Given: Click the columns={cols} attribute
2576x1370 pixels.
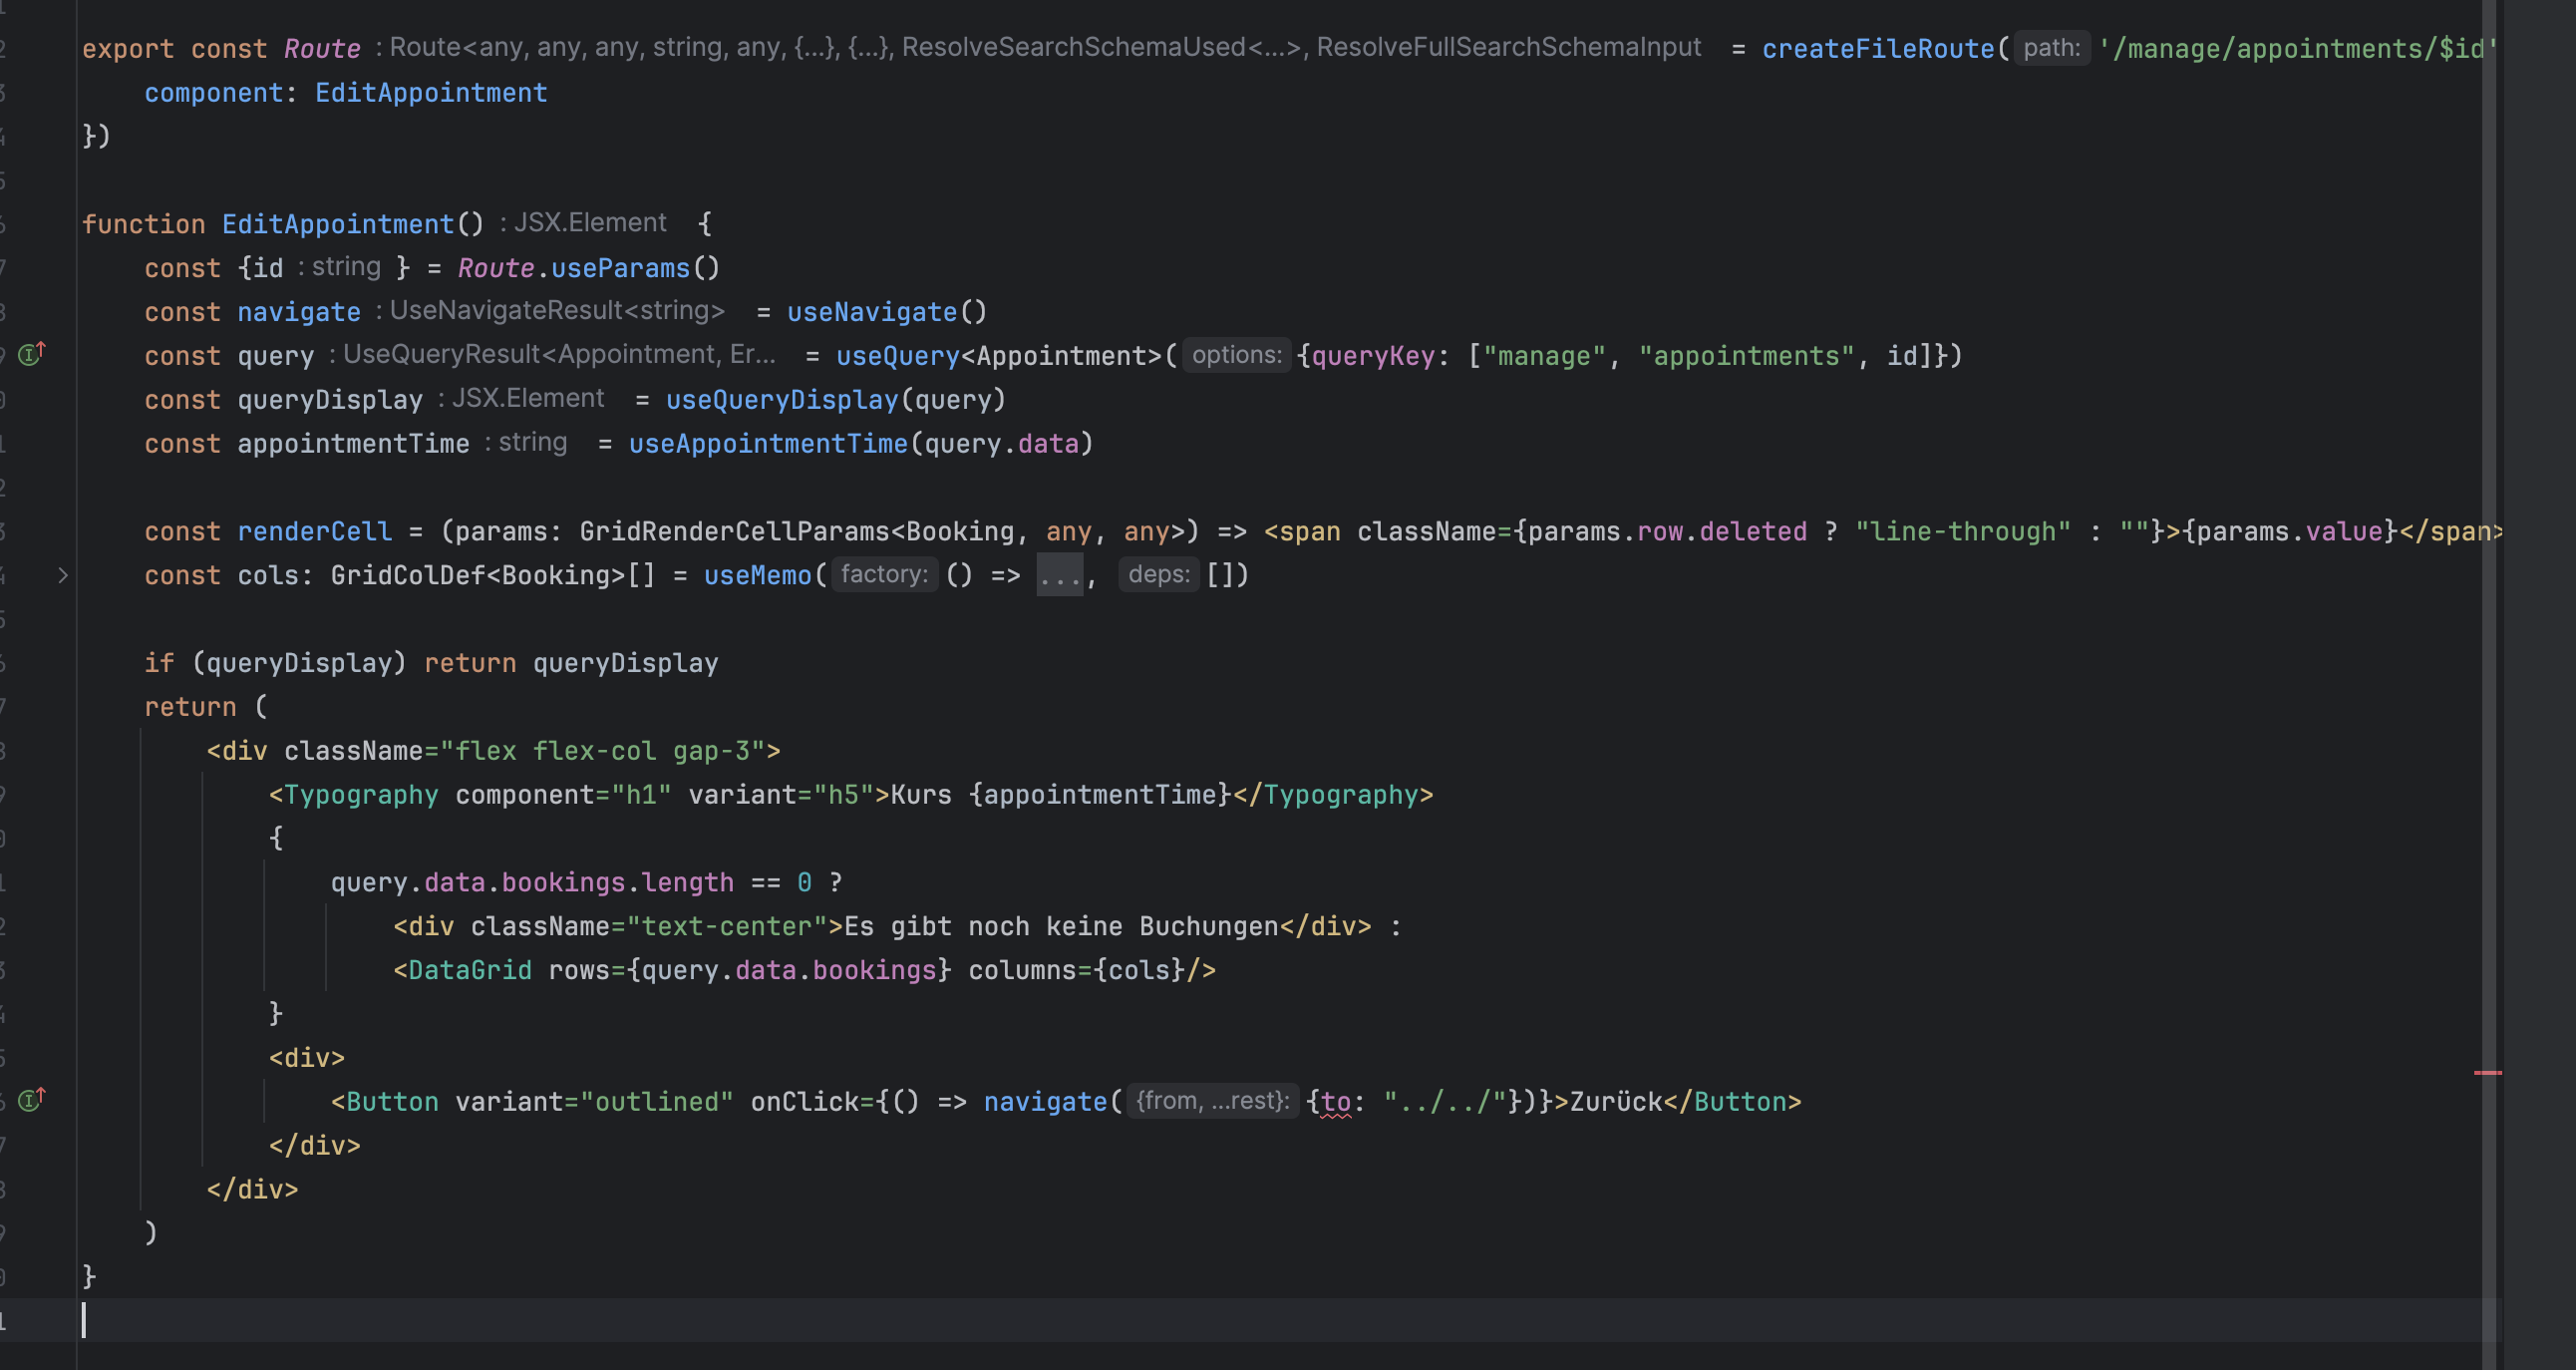Looking at the screenshot, I should 1077,971.
